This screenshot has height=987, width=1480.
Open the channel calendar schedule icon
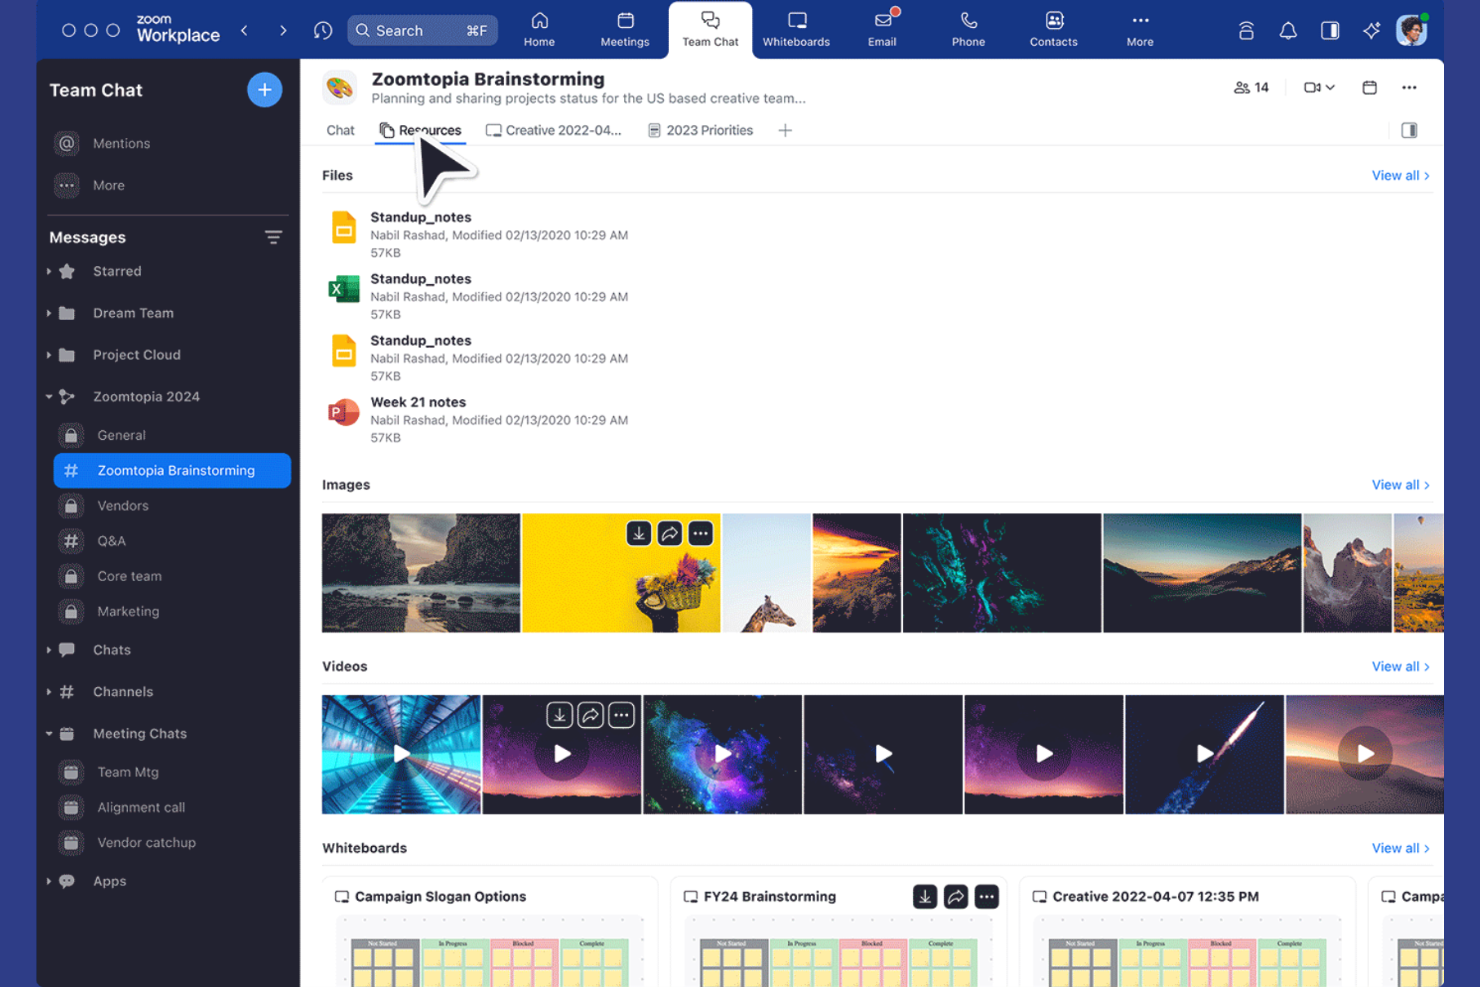pos(1369,88)
